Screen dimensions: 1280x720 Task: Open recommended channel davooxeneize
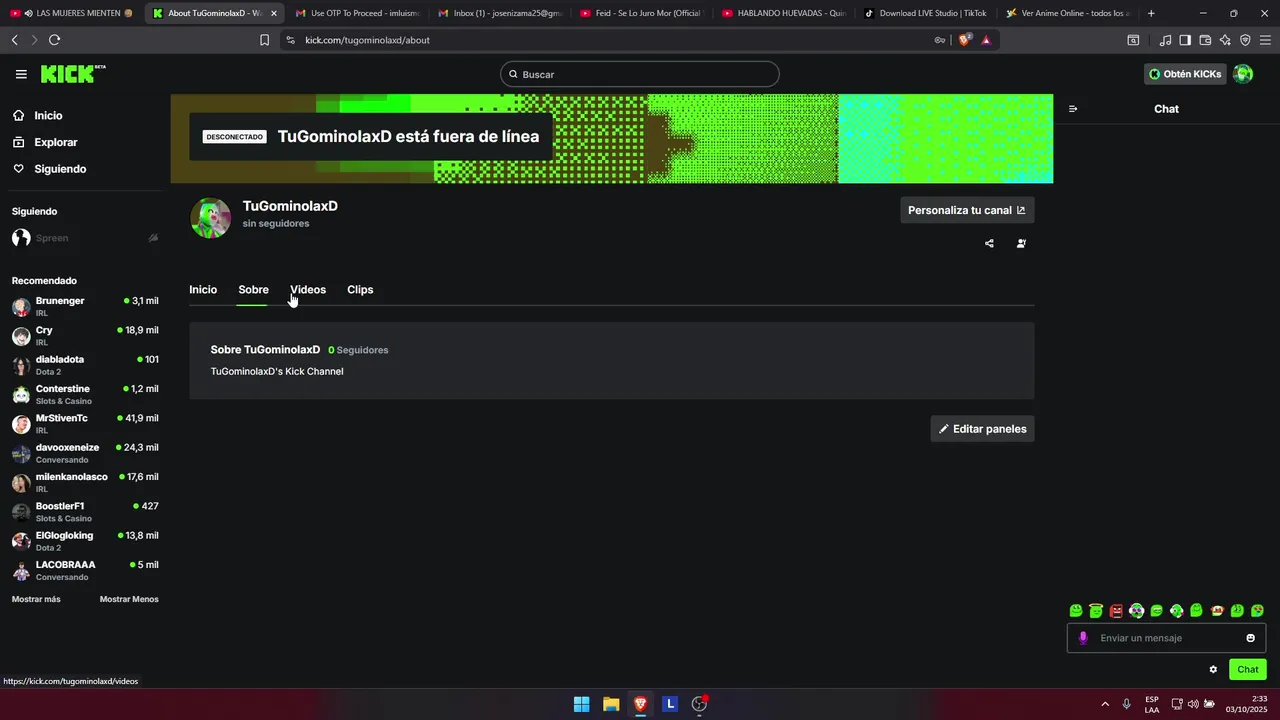coord(85,453)
